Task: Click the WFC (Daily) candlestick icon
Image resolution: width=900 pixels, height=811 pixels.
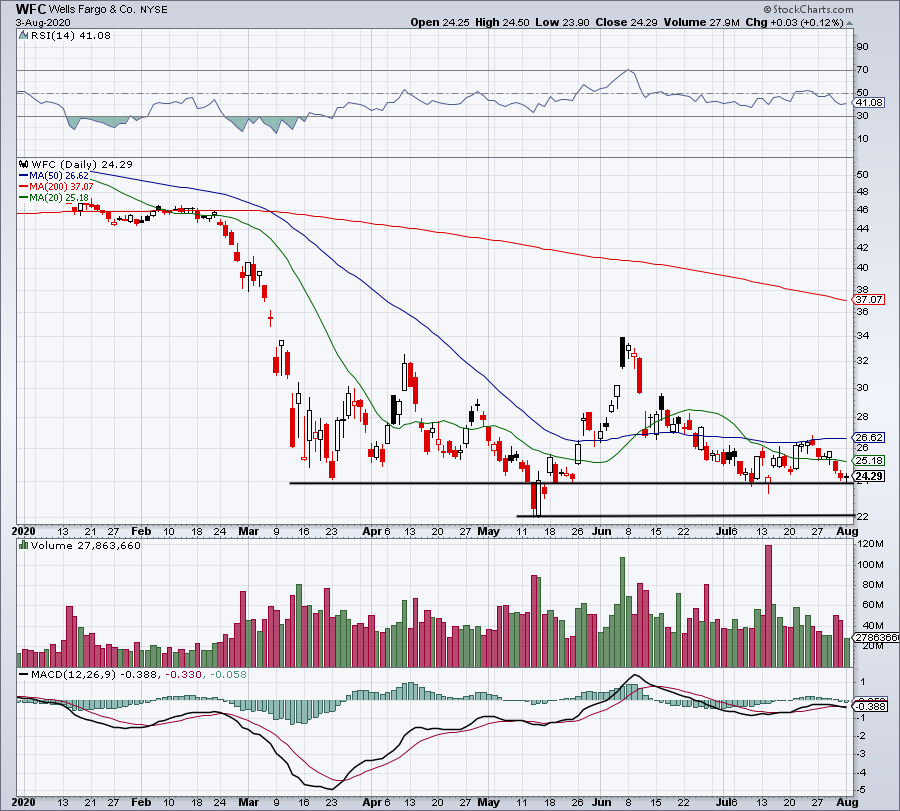Action: [x=24, y=164]
